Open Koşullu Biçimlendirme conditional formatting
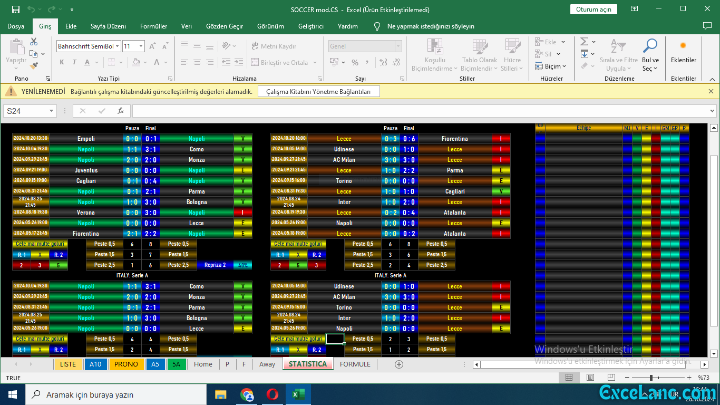Image resolution: width=720 pixels, height=405 pixels. coord(434,55)
